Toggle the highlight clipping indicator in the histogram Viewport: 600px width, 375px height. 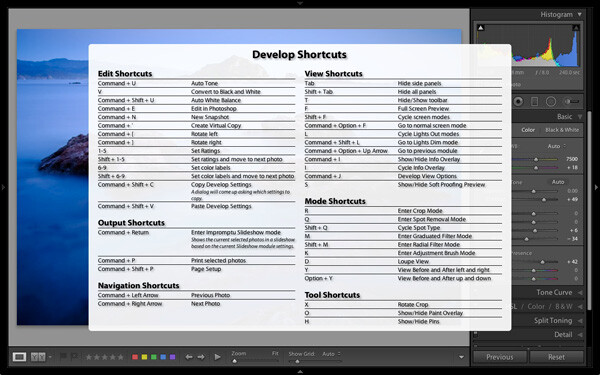click(576, 28)
